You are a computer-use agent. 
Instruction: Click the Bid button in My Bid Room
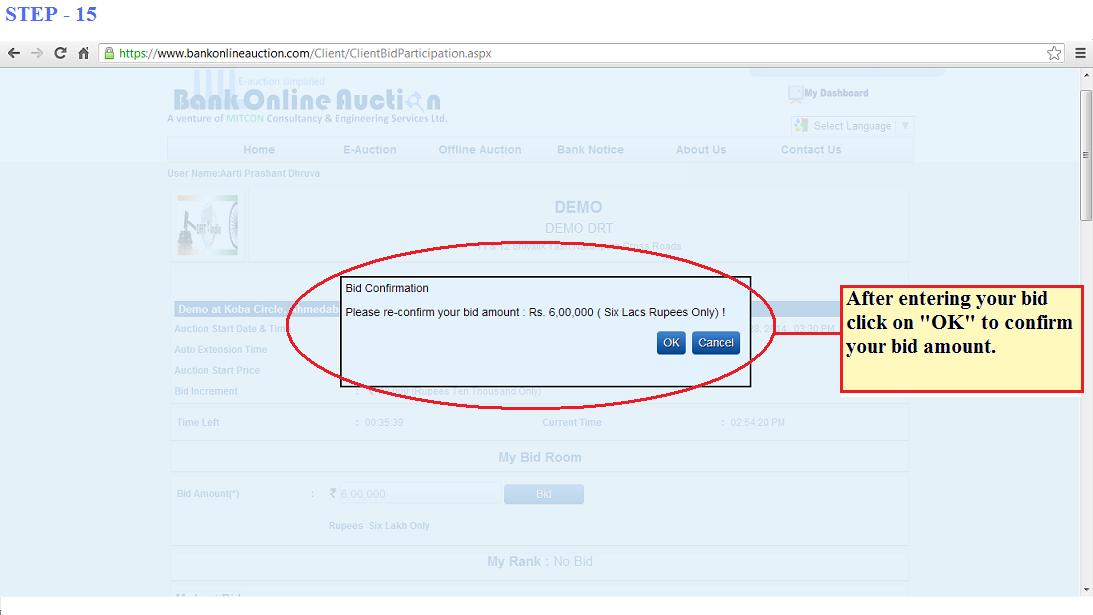tap(544, 494)
